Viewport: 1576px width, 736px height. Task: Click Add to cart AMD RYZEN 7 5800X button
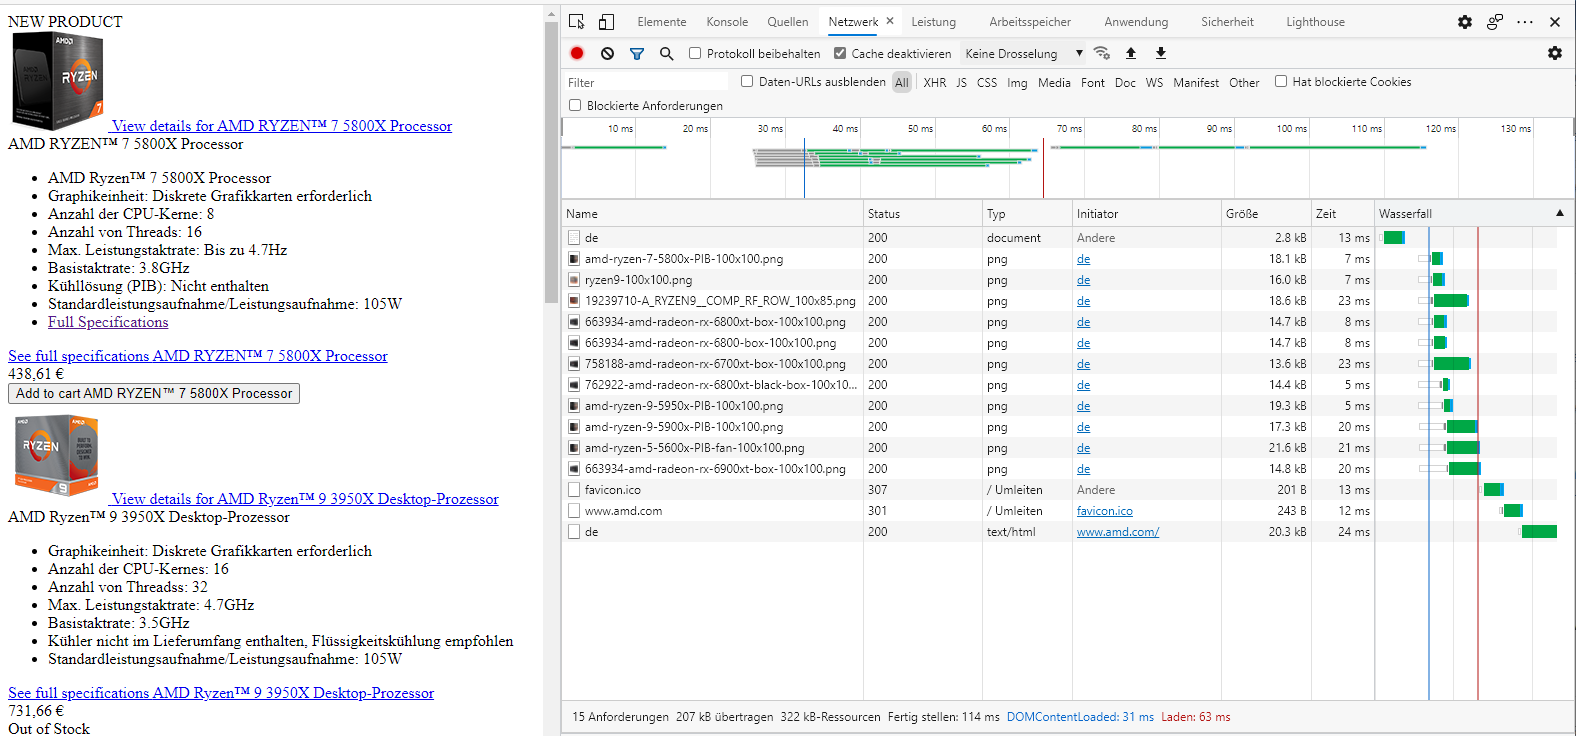pos(154,393)
